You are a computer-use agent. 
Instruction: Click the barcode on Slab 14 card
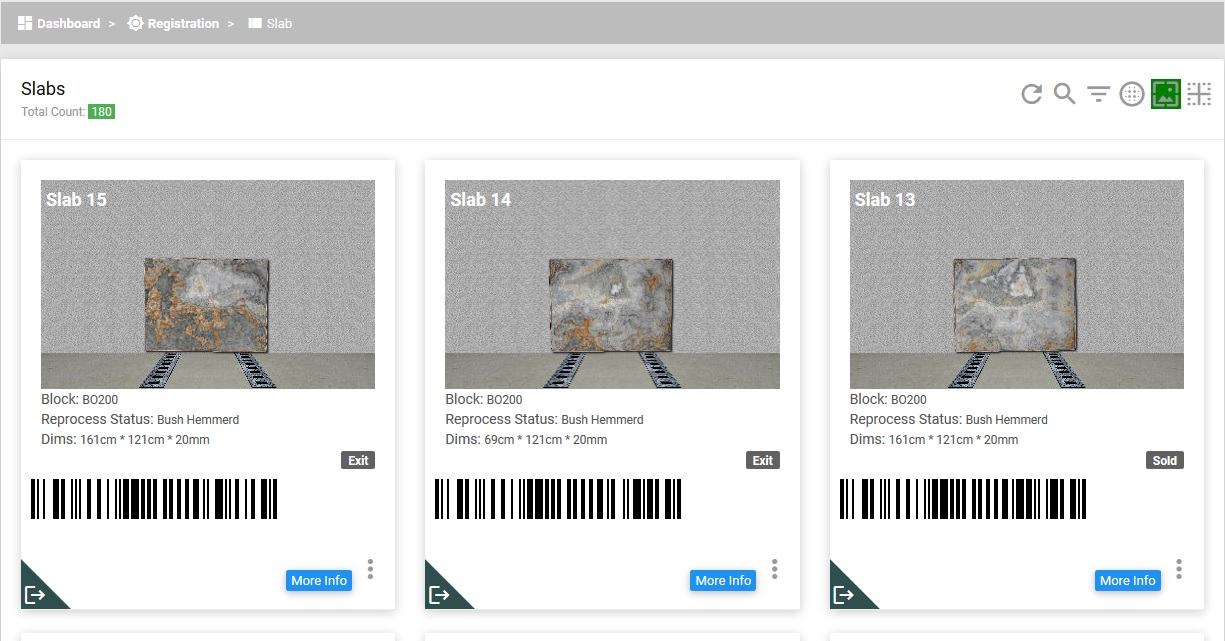558,498
